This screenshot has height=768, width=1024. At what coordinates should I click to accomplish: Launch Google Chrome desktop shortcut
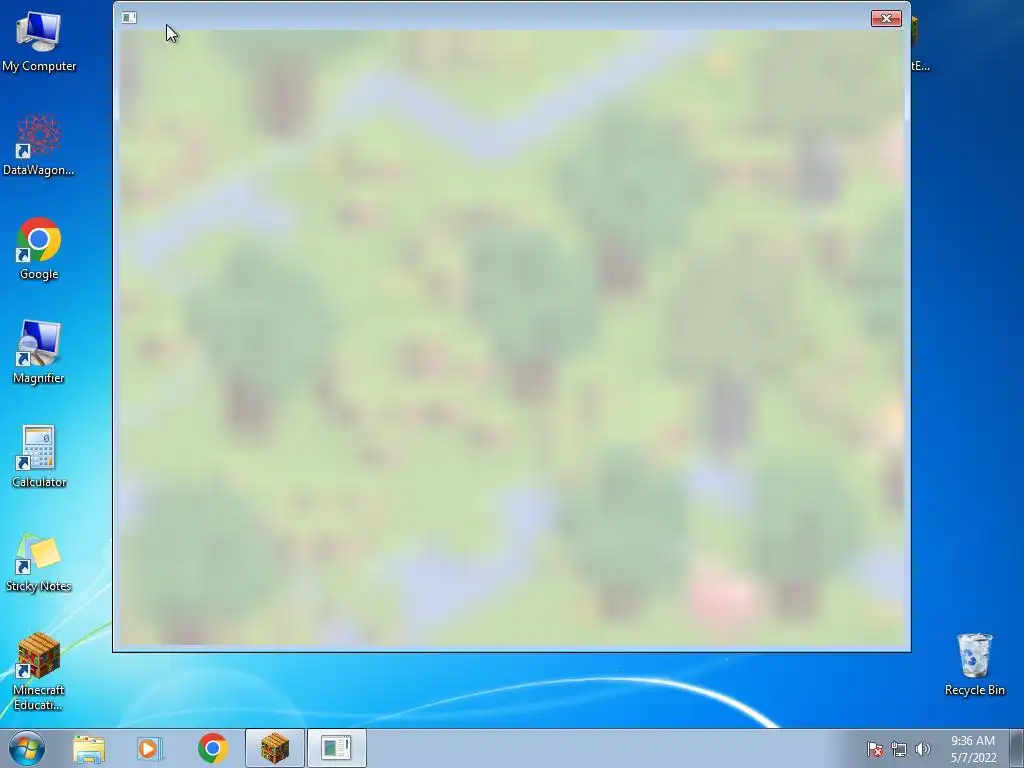(39, 249)
